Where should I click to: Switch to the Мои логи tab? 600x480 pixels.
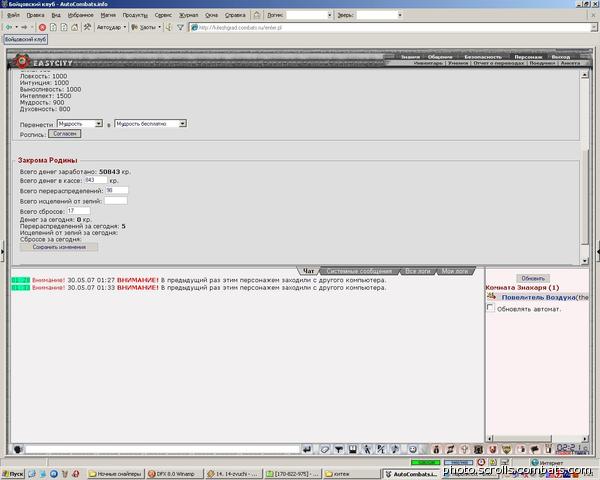[x=455, y=271]
